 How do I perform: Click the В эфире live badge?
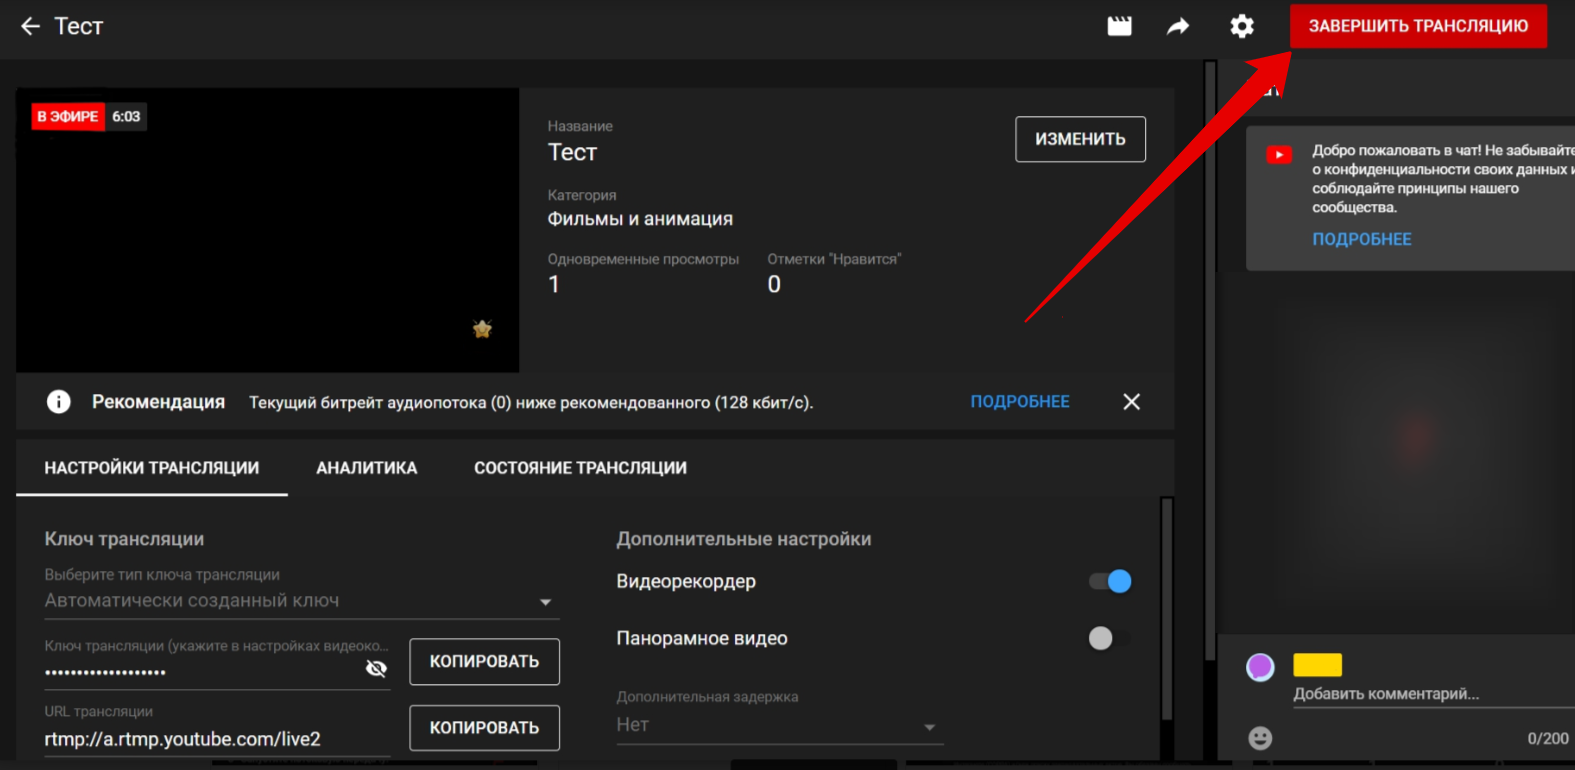(67, 117)
